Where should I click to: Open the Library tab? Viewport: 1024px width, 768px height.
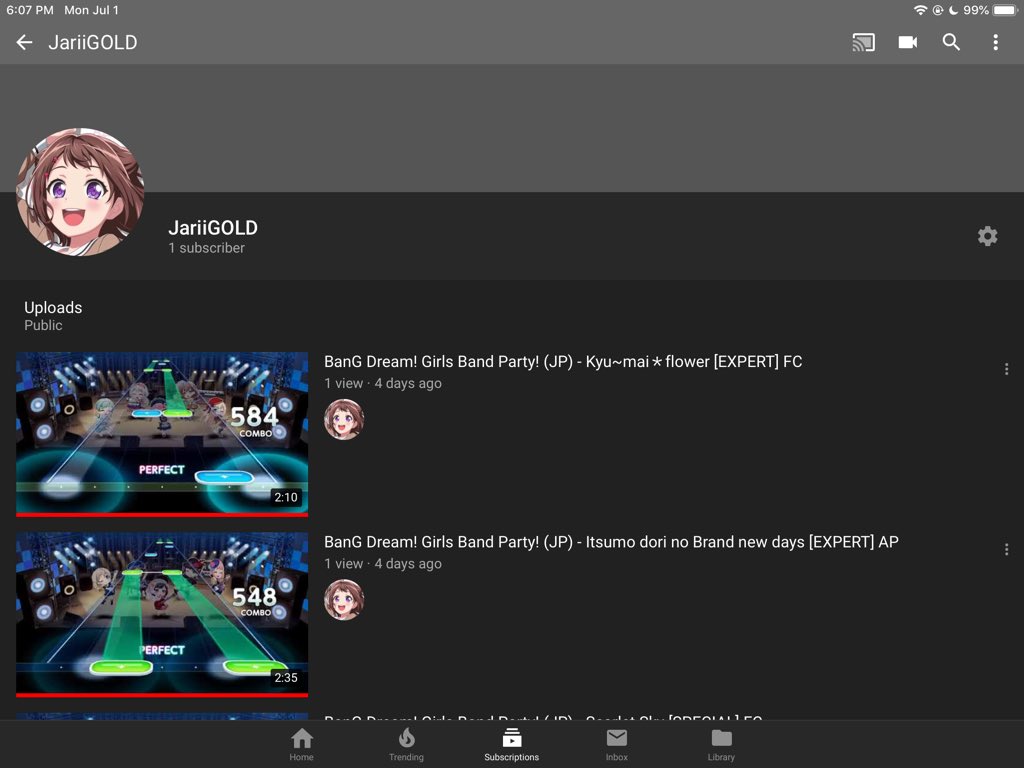721,744
